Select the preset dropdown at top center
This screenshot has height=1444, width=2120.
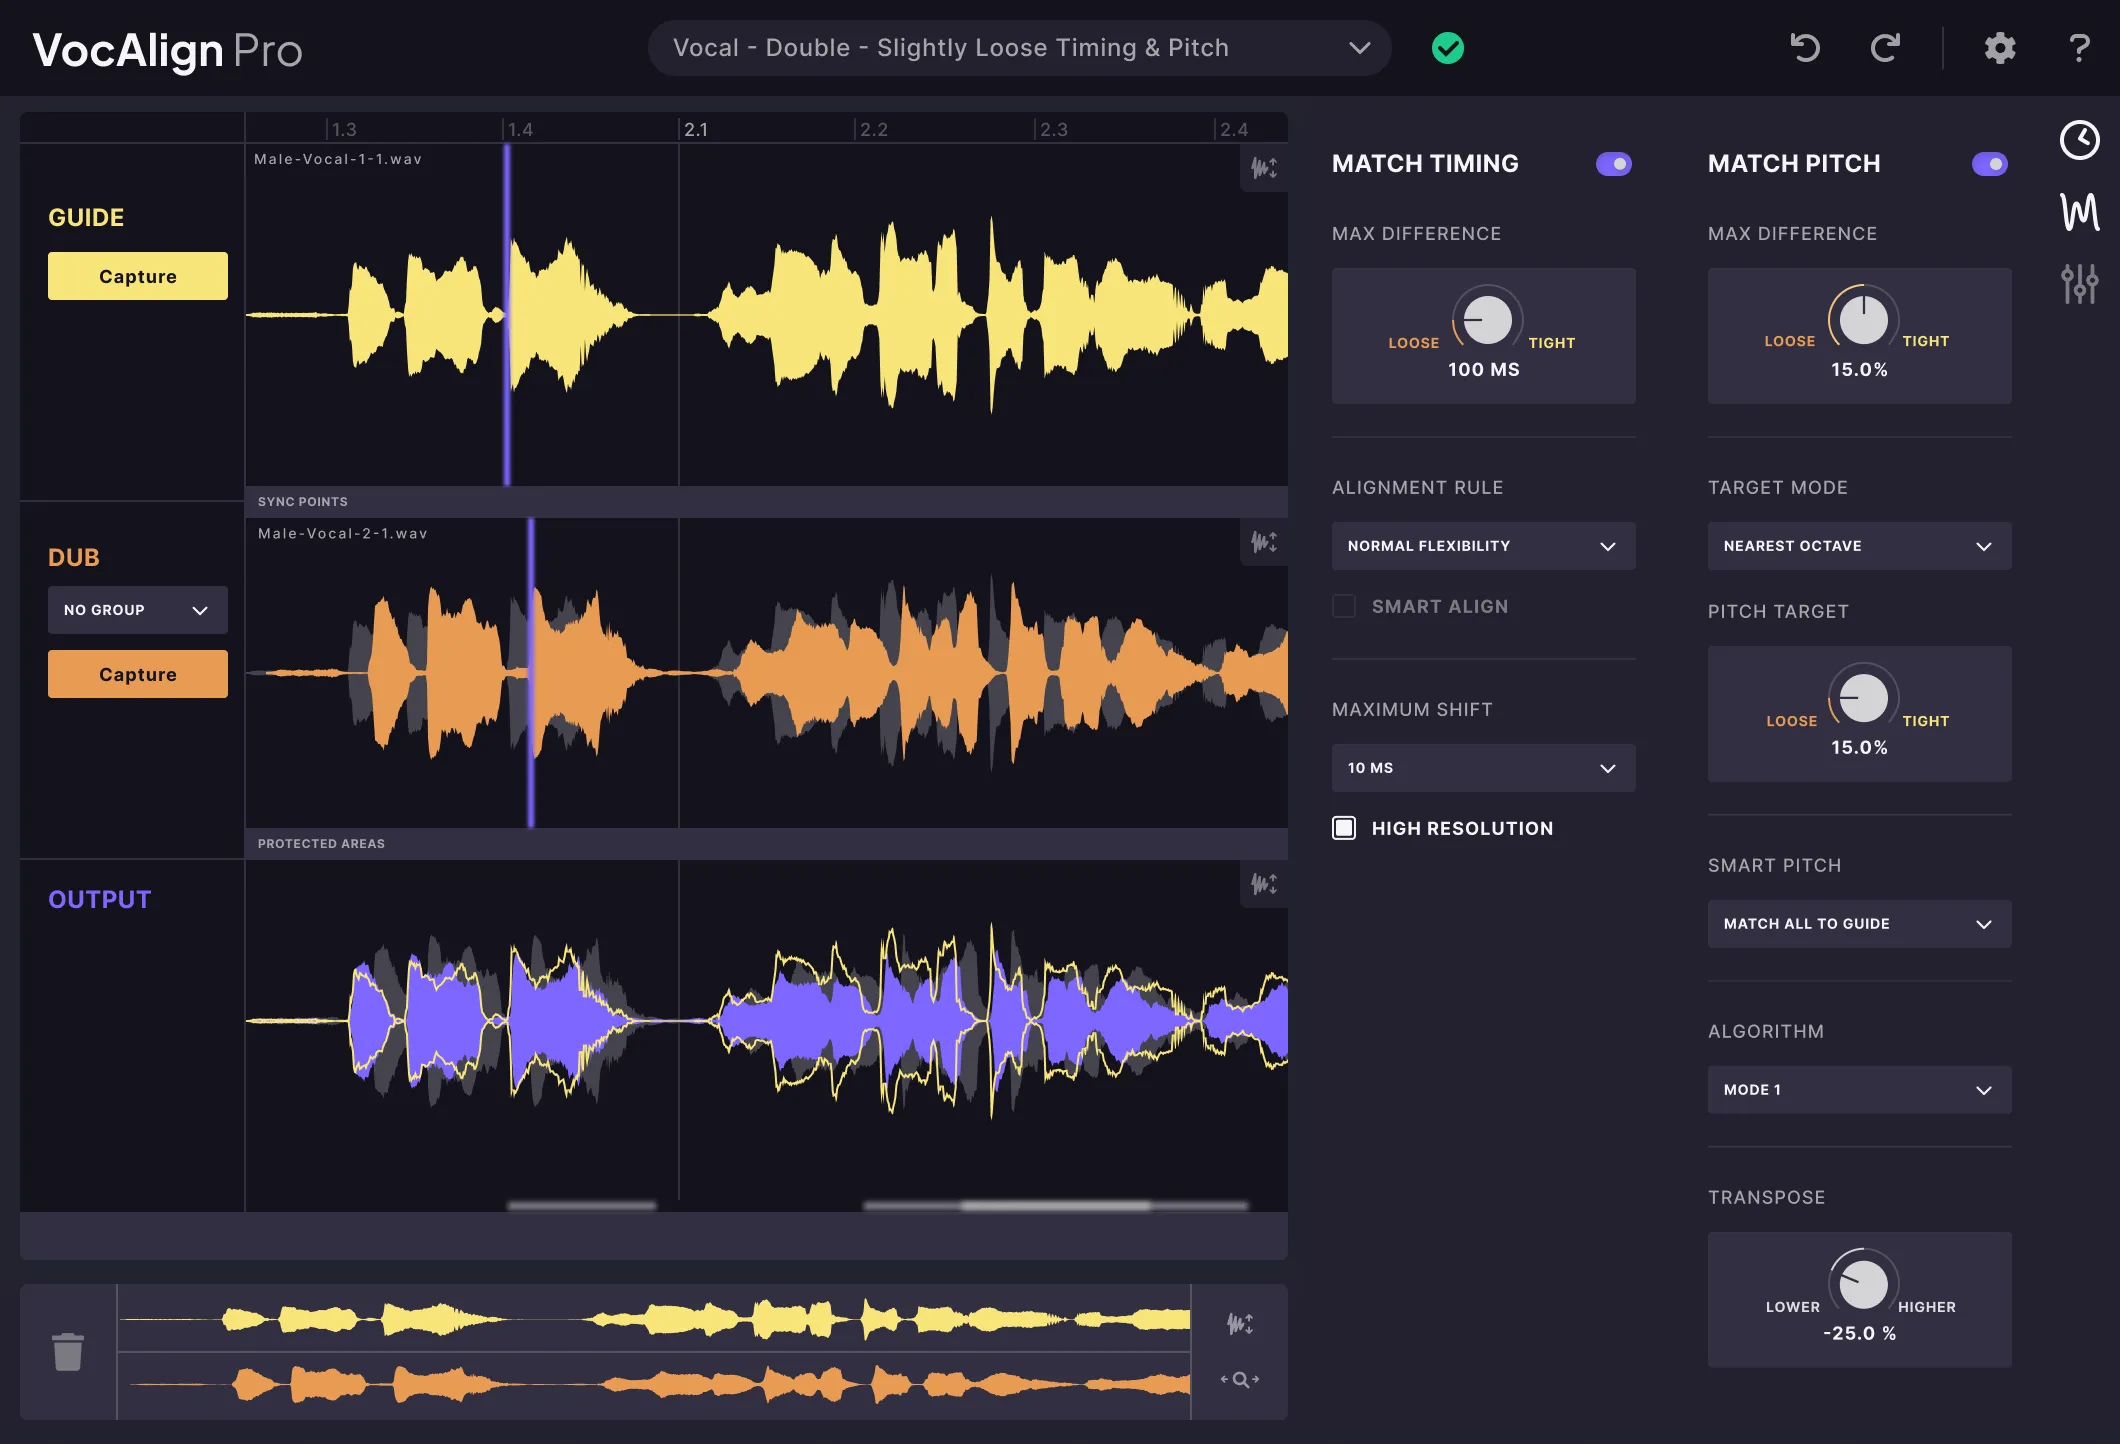tap(1020, 47)
